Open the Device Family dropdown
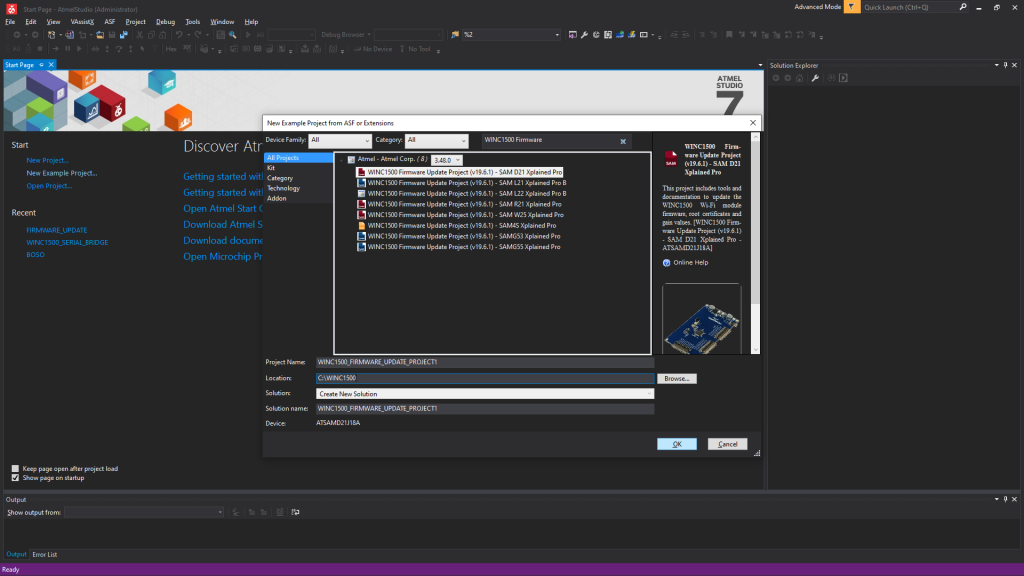The height and width of the screenshot is (576, 1024). 340,140
